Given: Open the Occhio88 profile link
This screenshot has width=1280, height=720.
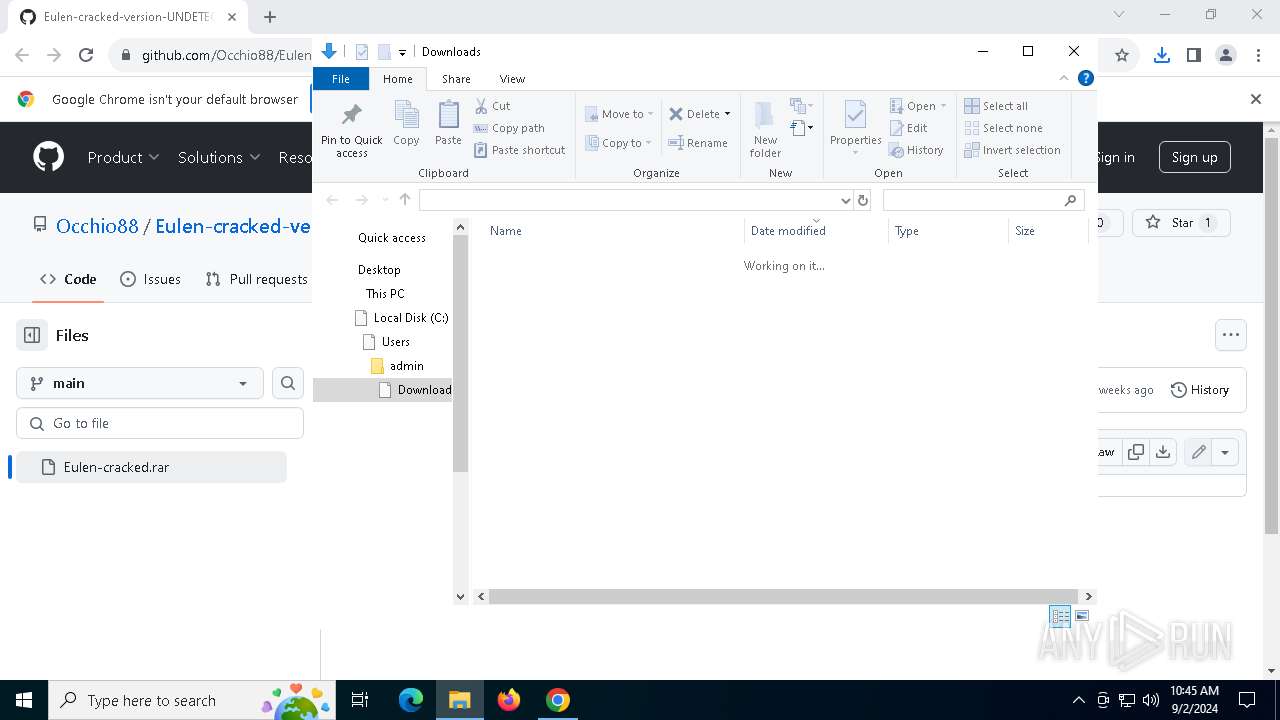Looking at the screenshot, I should (x=97, y=226).
